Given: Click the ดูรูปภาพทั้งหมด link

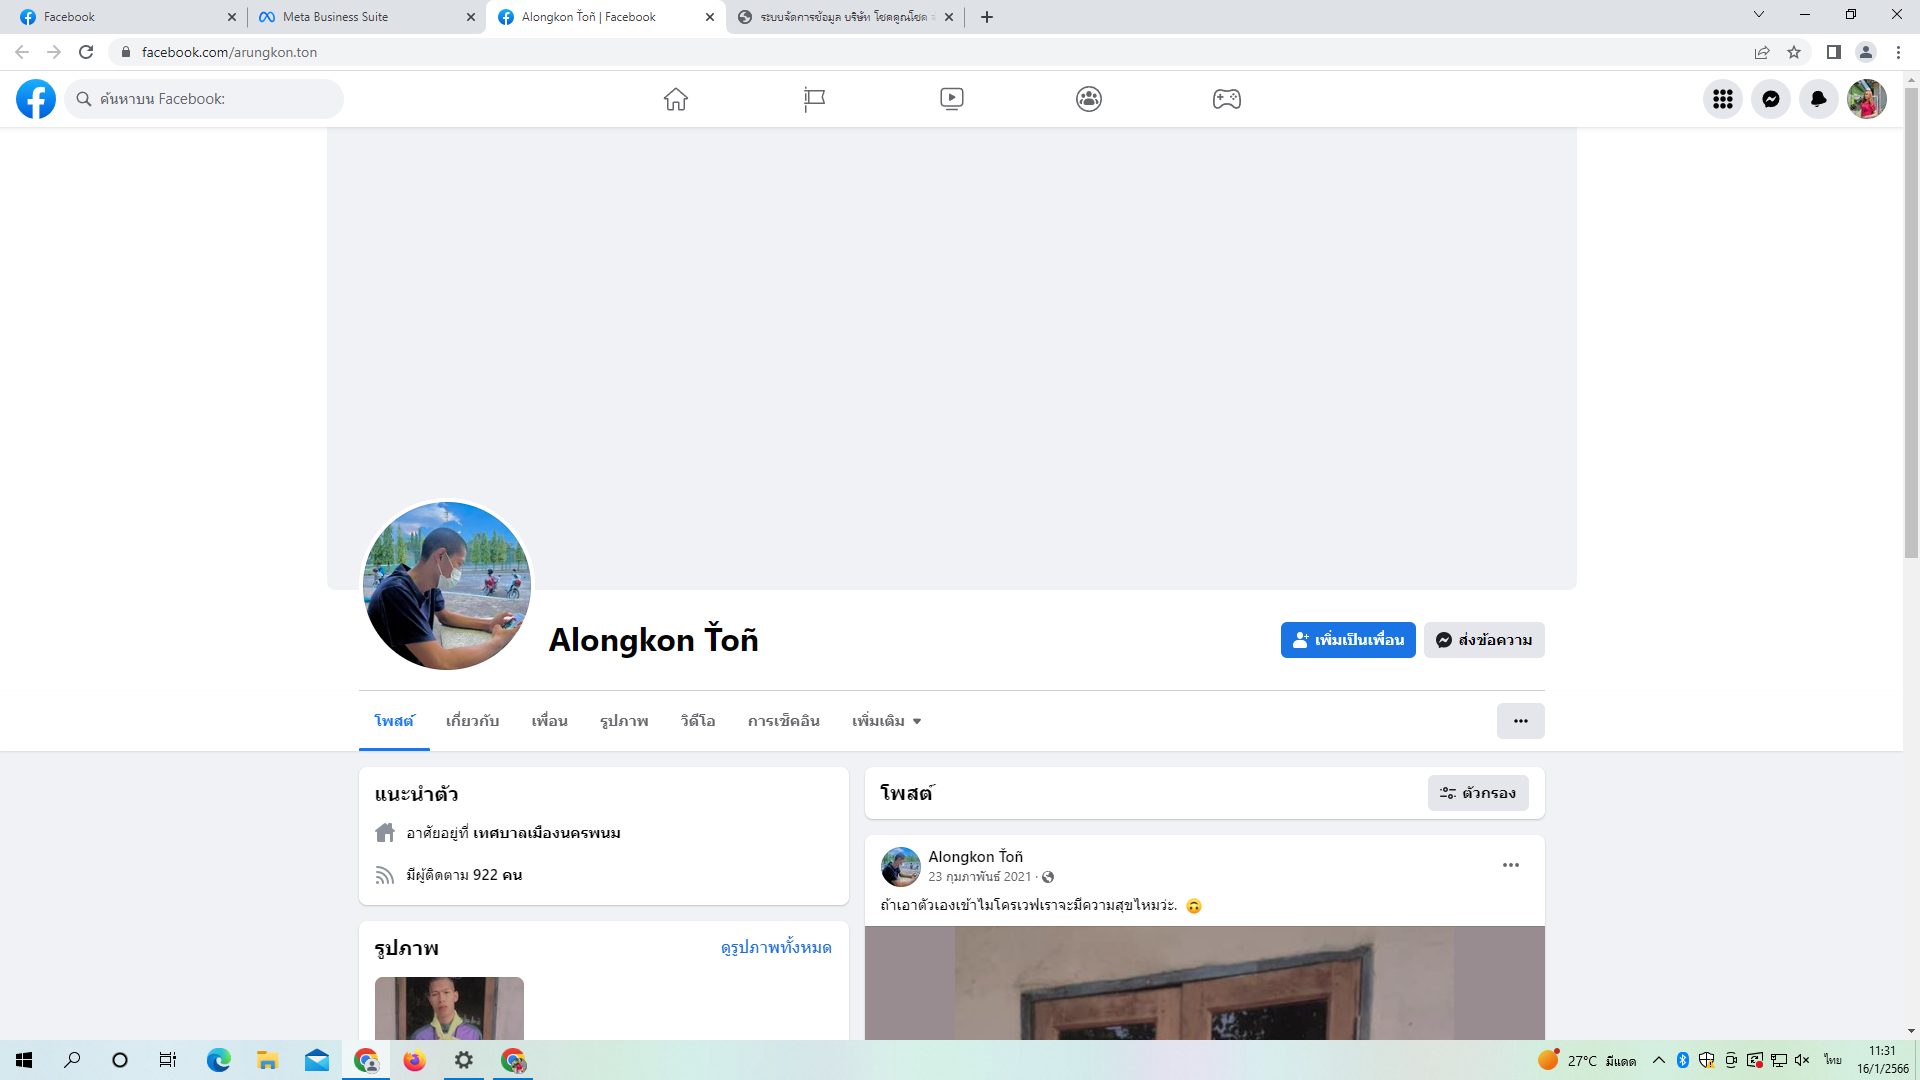Looking at the screenshot, I should pos(775,947).
